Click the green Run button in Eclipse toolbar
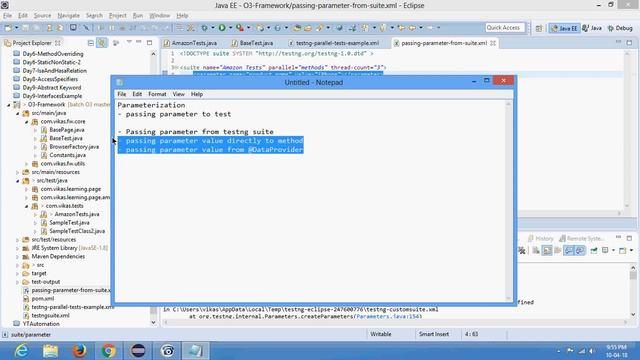Image resolution: width=640 pixels, height=360 pixels. pyautogui.click(x=222, y=28)
